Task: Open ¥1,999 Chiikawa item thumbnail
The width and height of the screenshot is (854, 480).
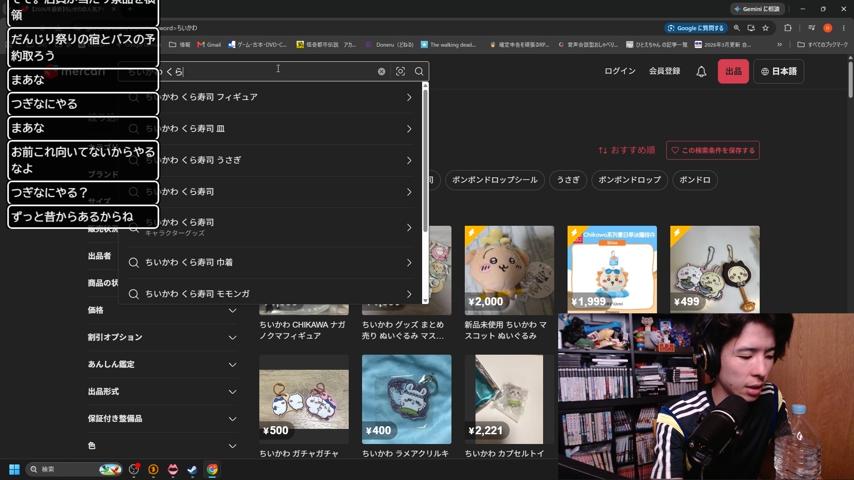Action: (x=612, y=270)
